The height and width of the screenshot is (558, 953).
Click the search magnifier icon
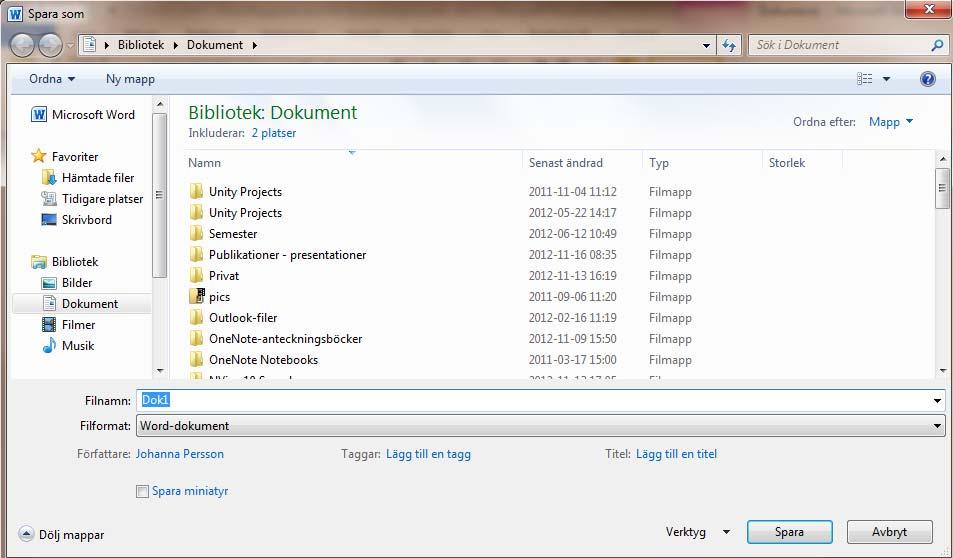click(937, 45)
